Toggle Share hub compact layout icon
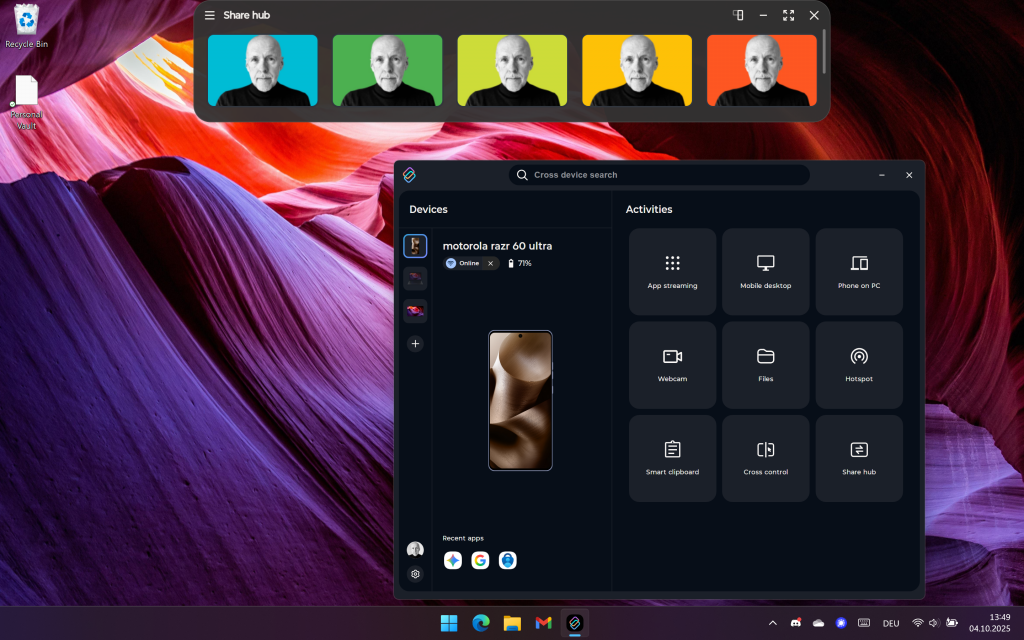Viewport: 1024px width, 640px height. [738, 15]
